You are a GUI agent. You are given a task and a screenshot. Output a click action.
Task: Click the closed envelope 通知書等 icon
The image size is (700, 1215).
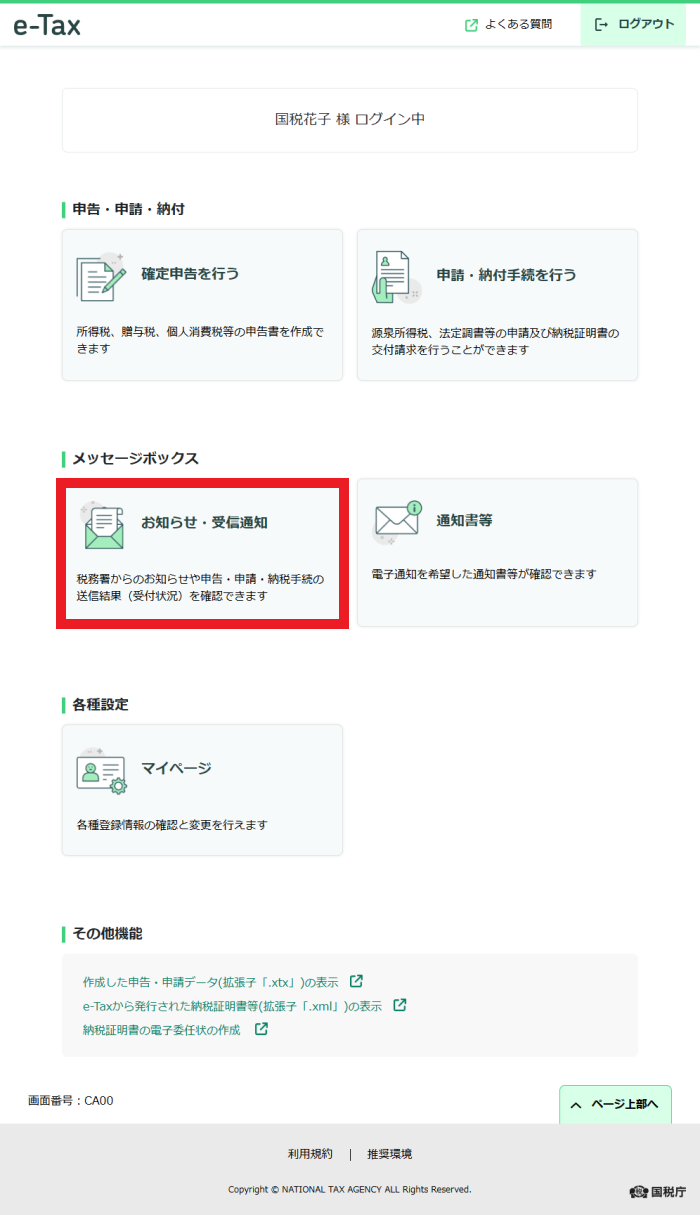click(397, 522)
